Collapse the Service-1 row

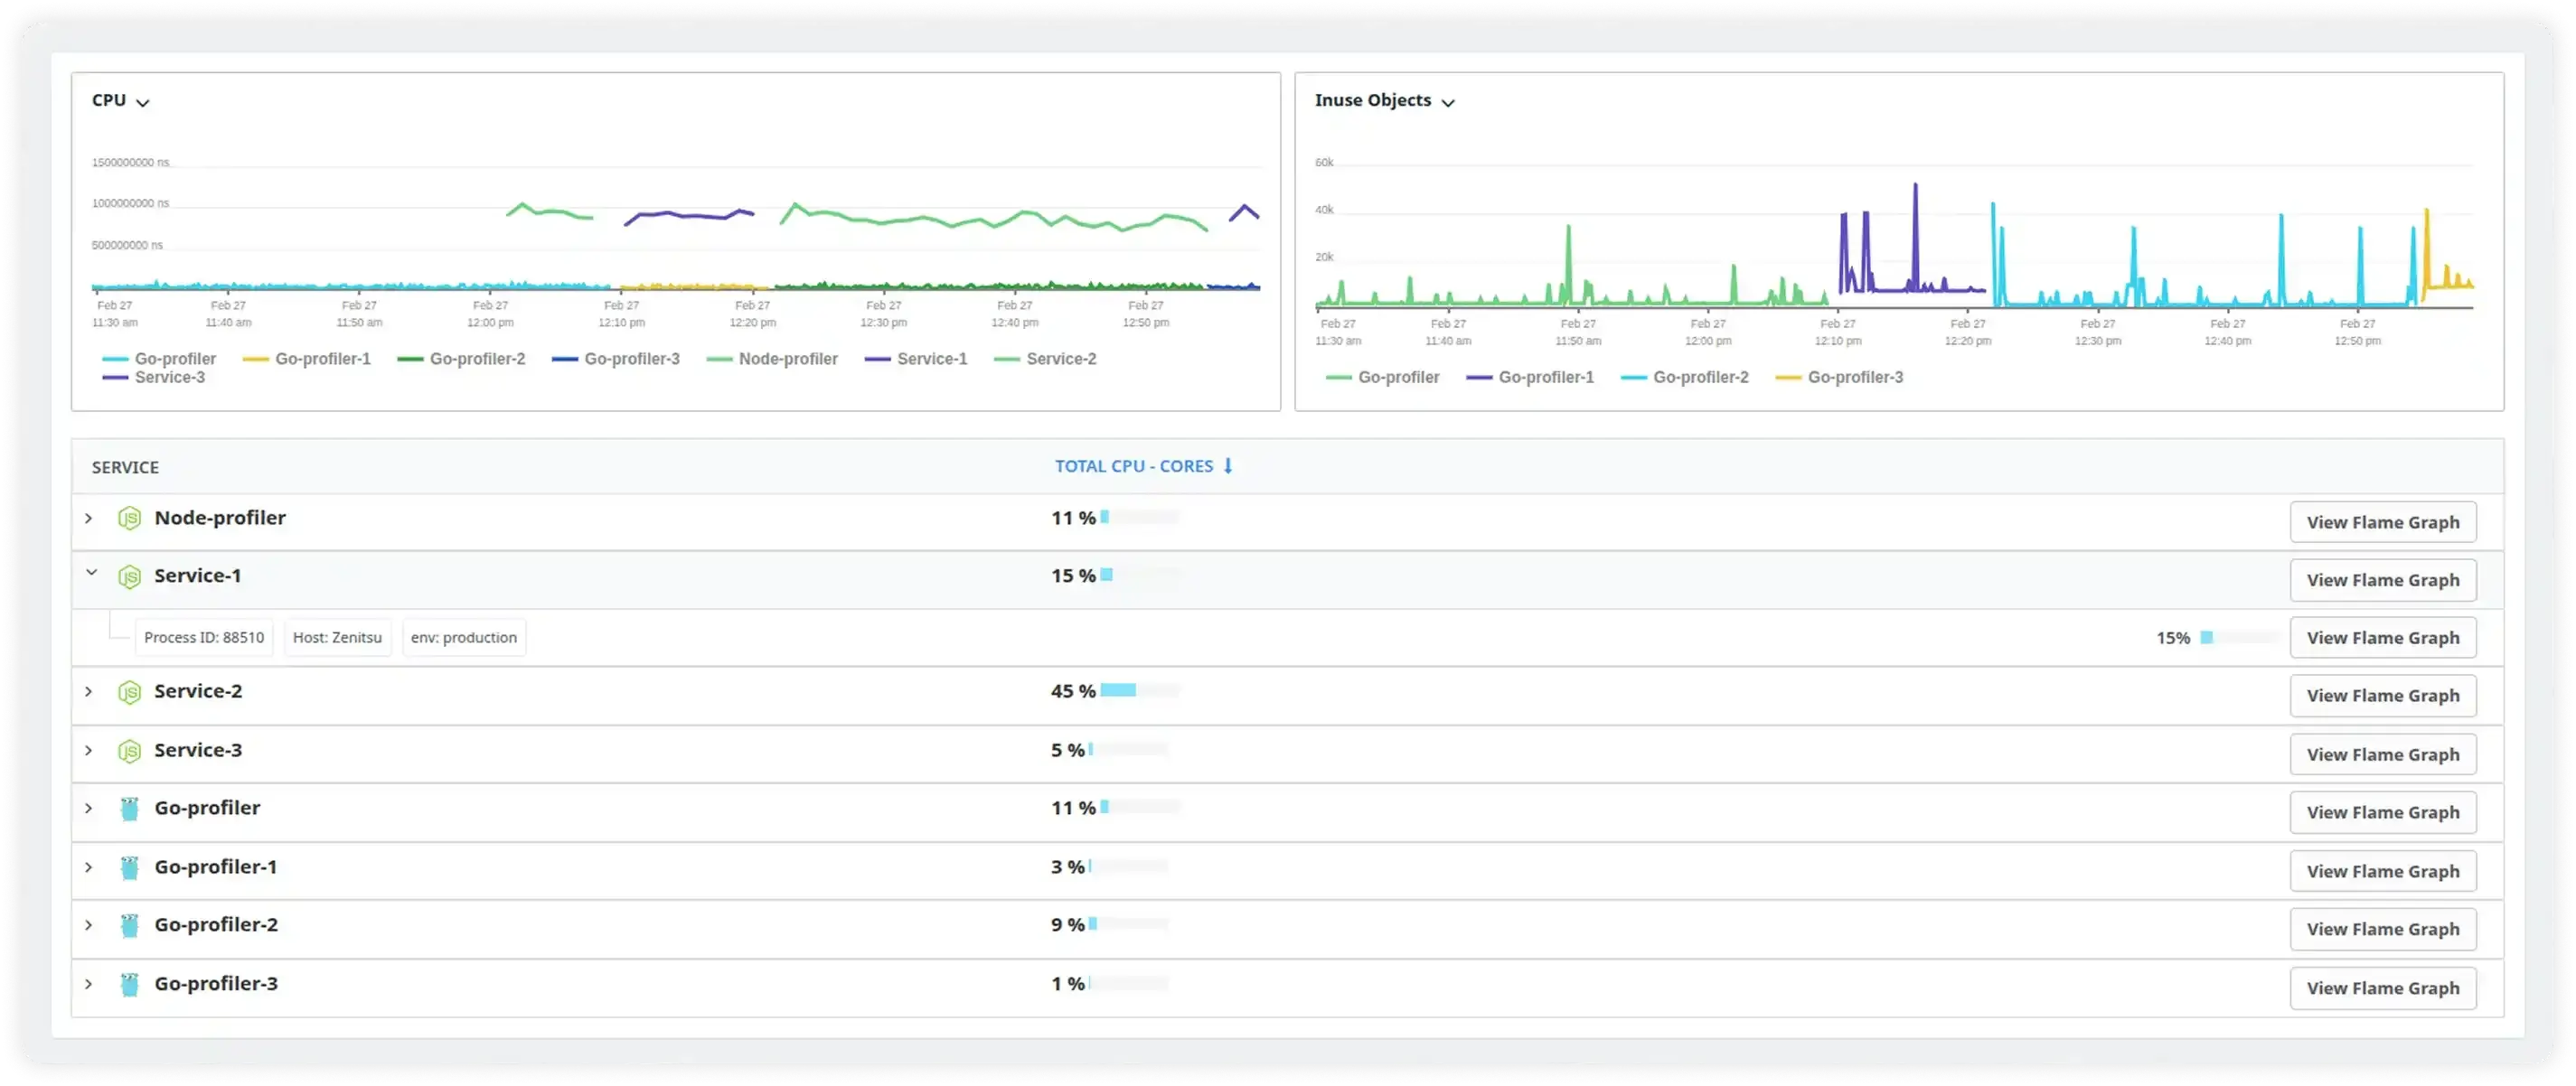[x=91, y=574]
